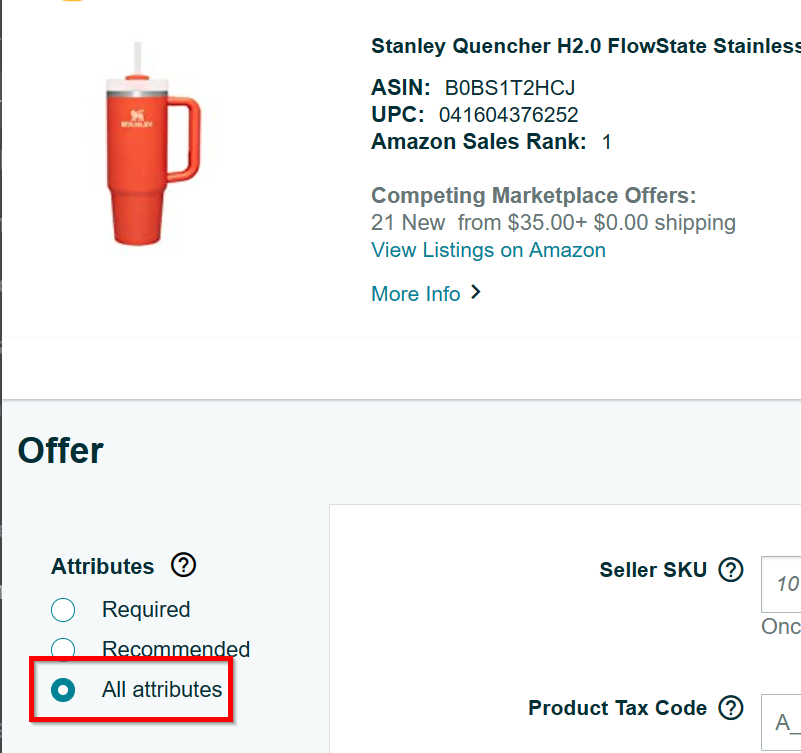Click the UPC number 041604376252
Viewport: 801px width, 753px height.
coord(508,115)
